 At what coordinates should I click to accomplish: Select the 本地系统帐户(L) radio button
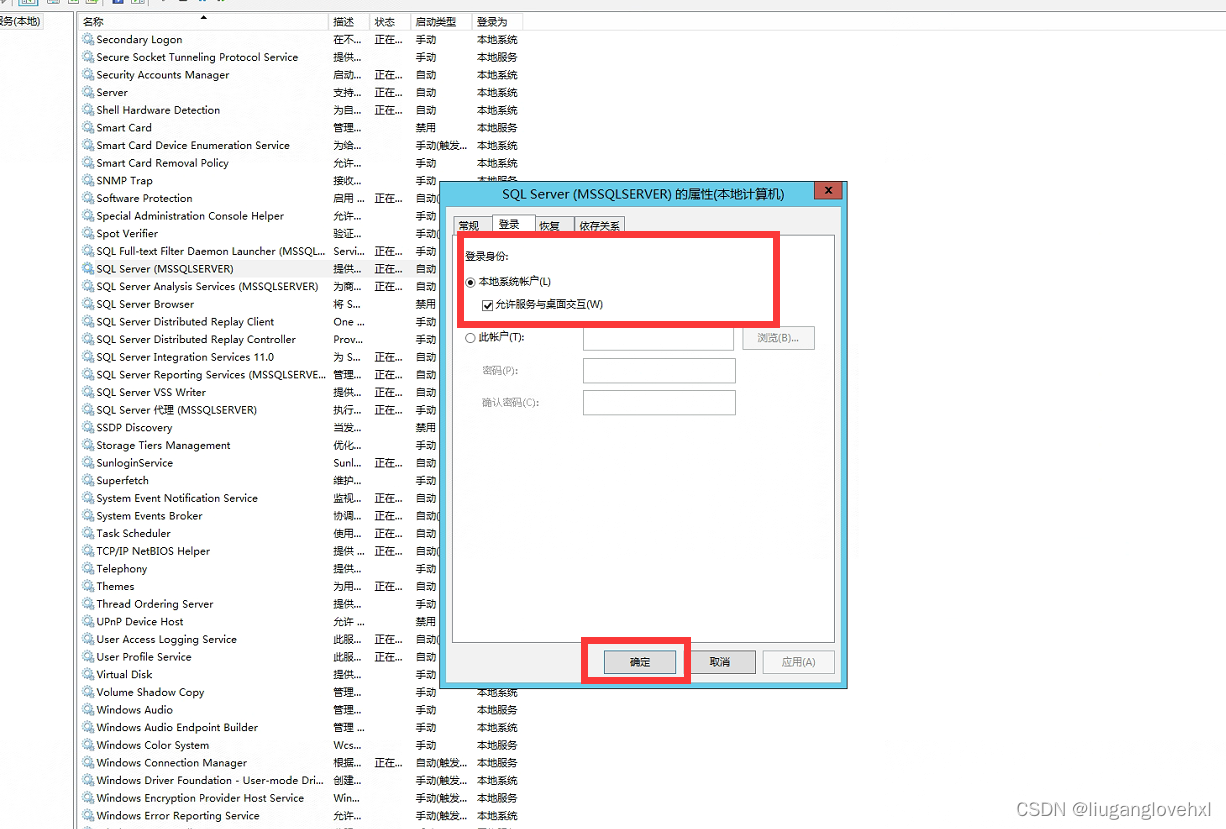pyautogui.click(x=470, y=282)
